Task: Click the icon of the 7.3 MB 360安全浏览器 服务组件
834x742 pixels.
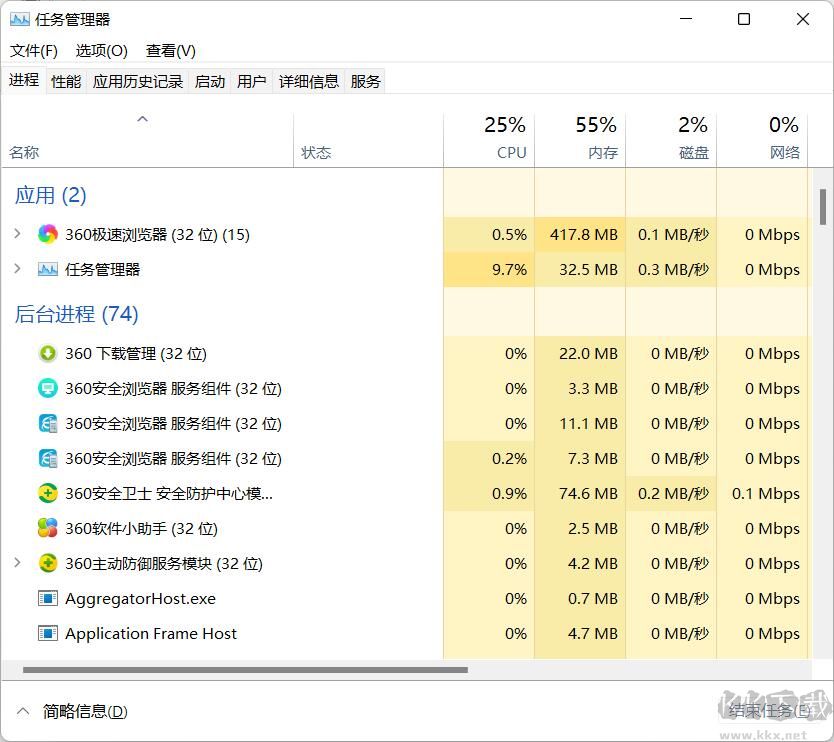Action: (x=47, y=458)
